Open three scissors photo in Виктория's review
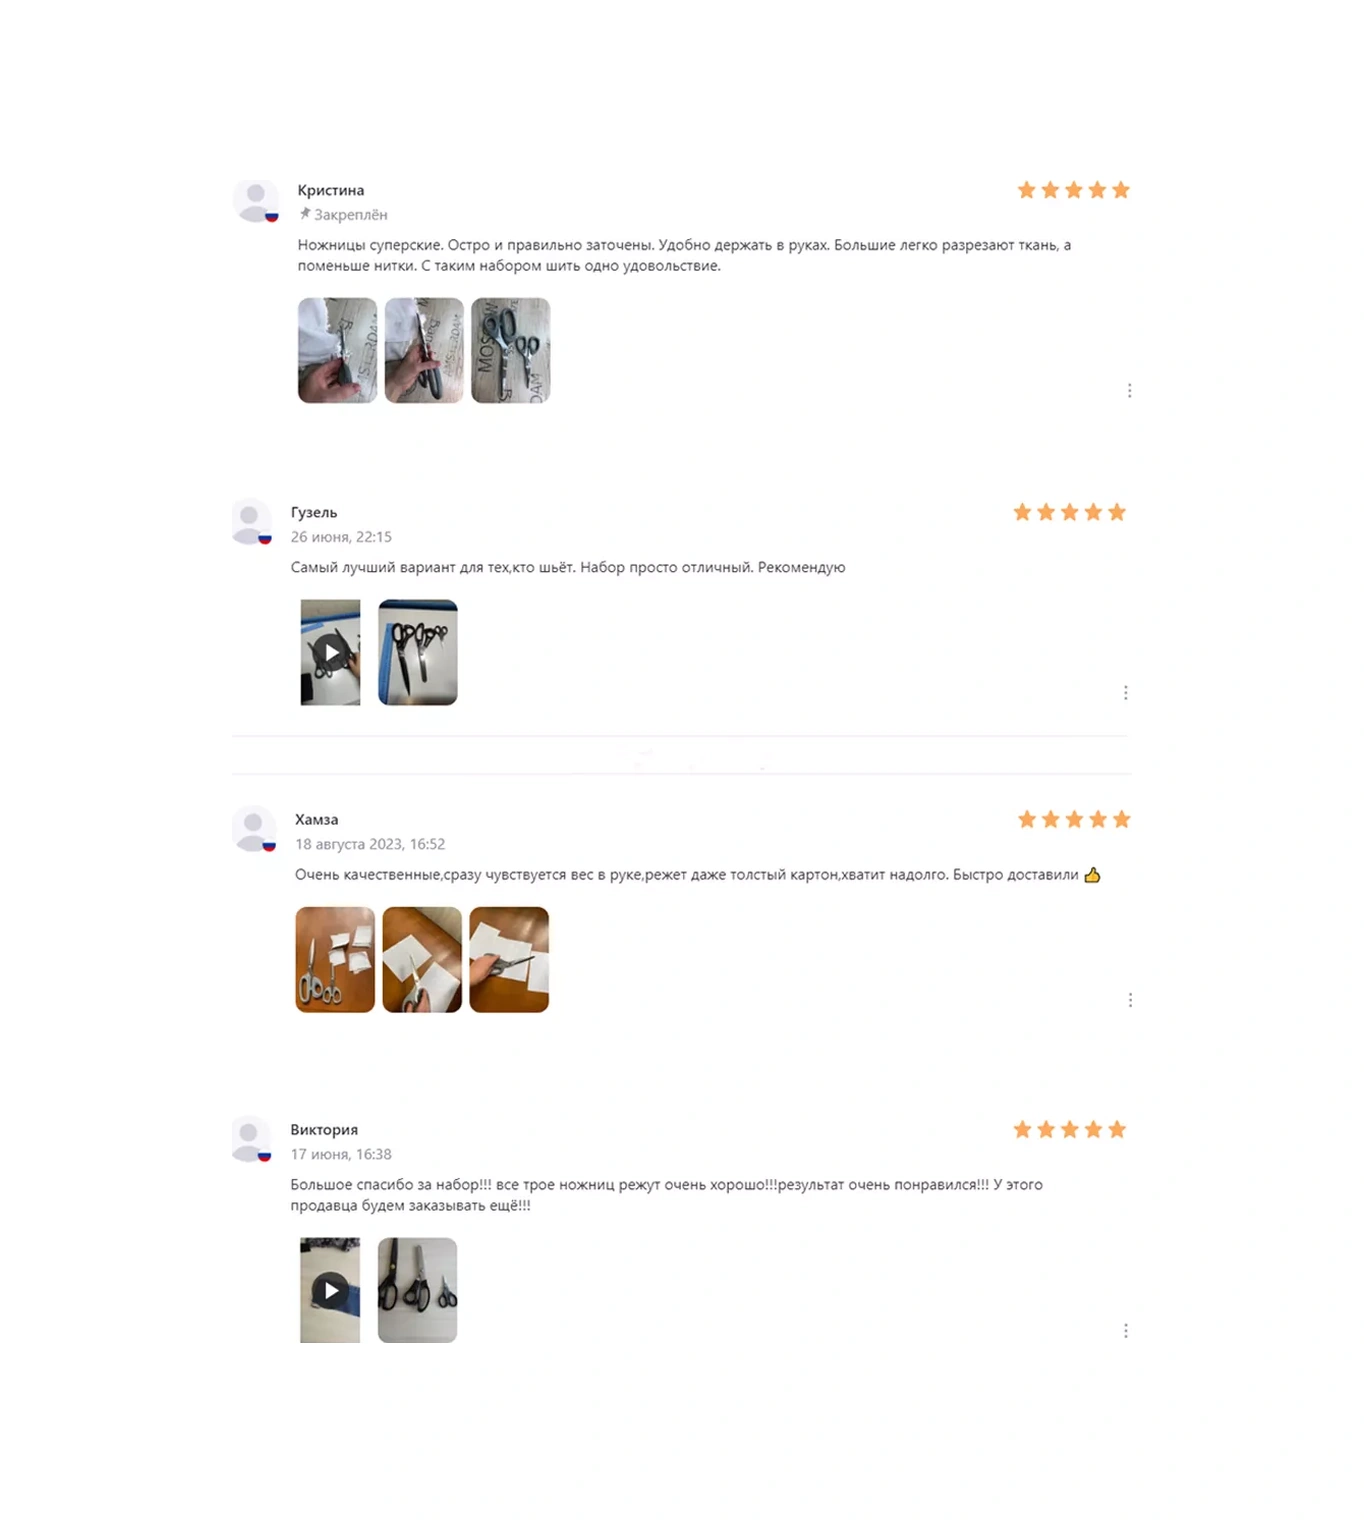Image resolution: width=1364 pixels, height=1523 pixels. [x=417, y=1290]
